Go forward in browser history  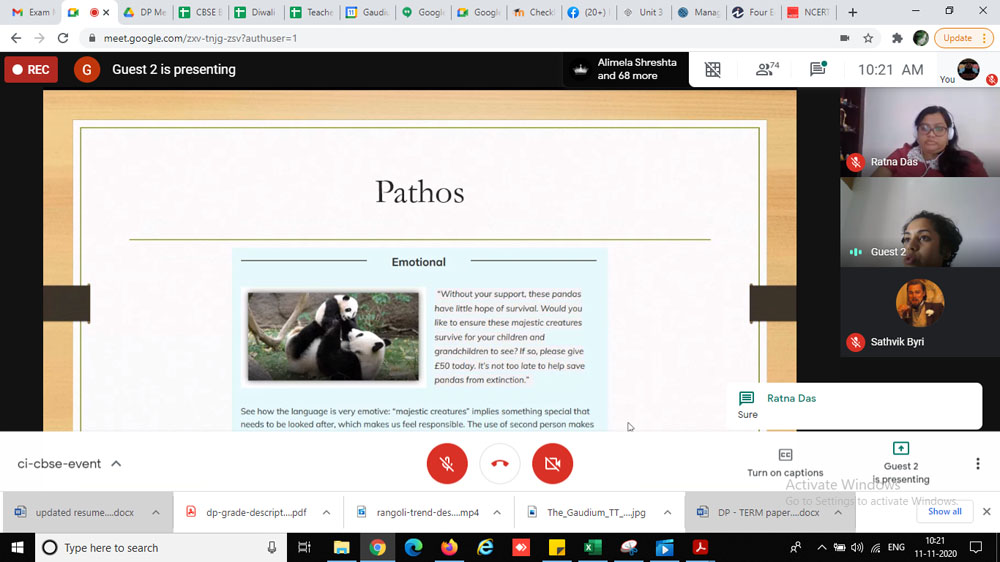(40, 38)
